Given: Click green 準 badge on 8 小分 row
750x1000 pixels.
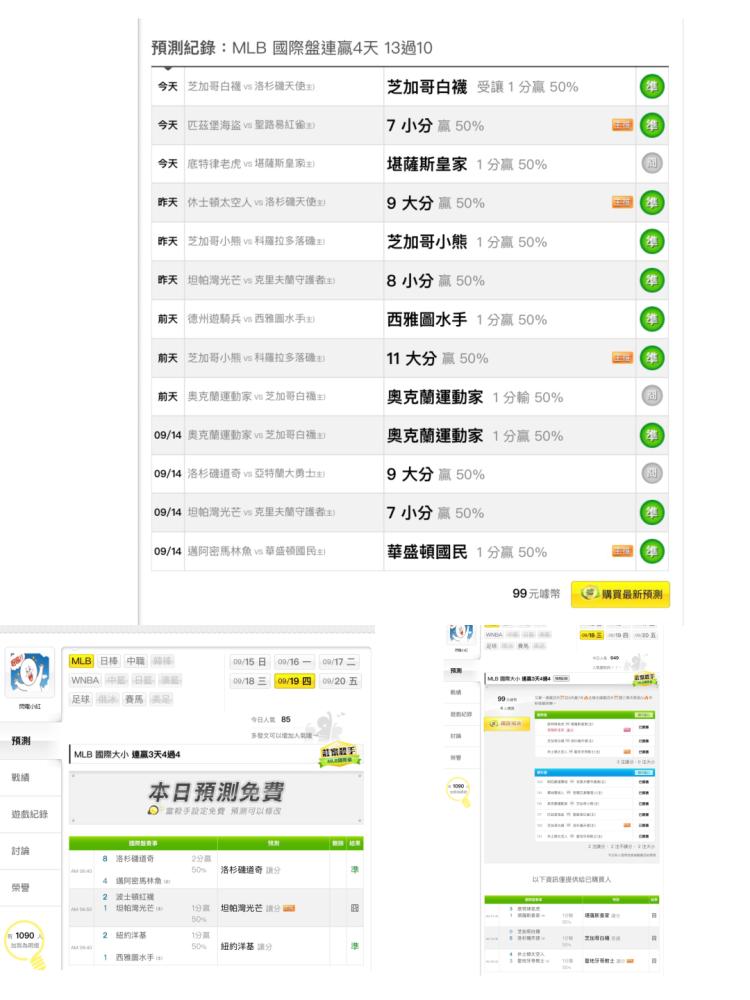Looking at the screenshot, I should pyautogui.click(x=652, y=281).
